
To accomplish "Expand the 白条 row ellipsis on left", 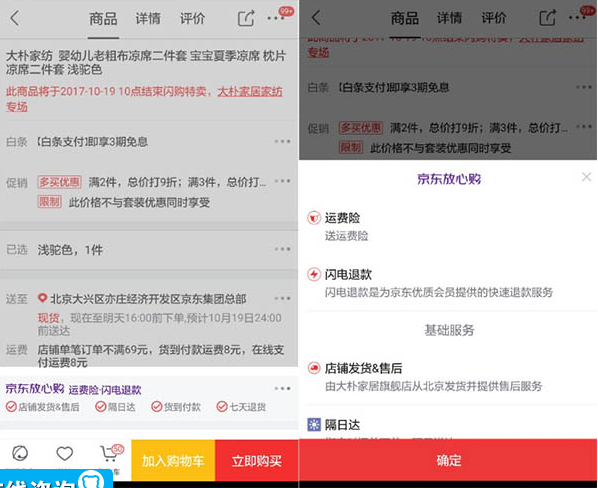I will click(283, 141).
